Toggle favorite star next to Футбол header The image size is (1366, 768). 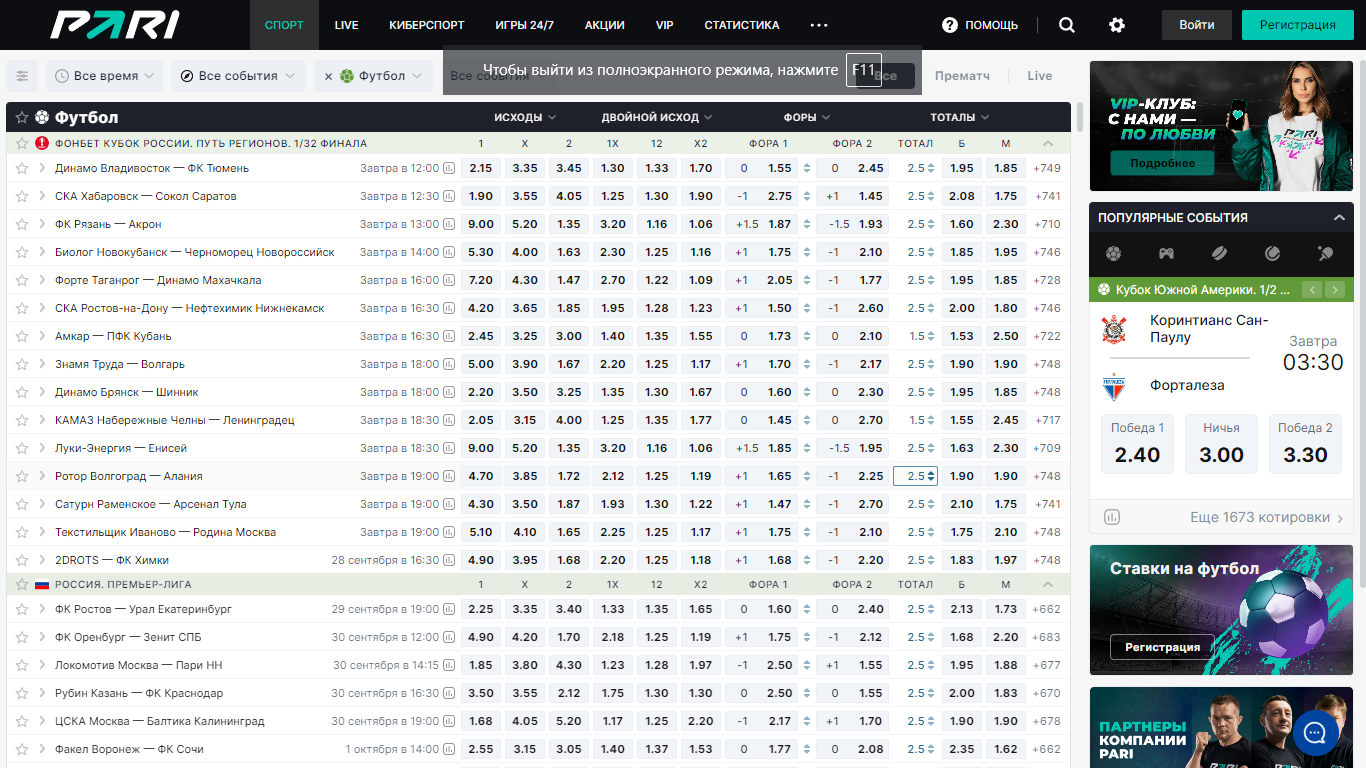[22, 118]
